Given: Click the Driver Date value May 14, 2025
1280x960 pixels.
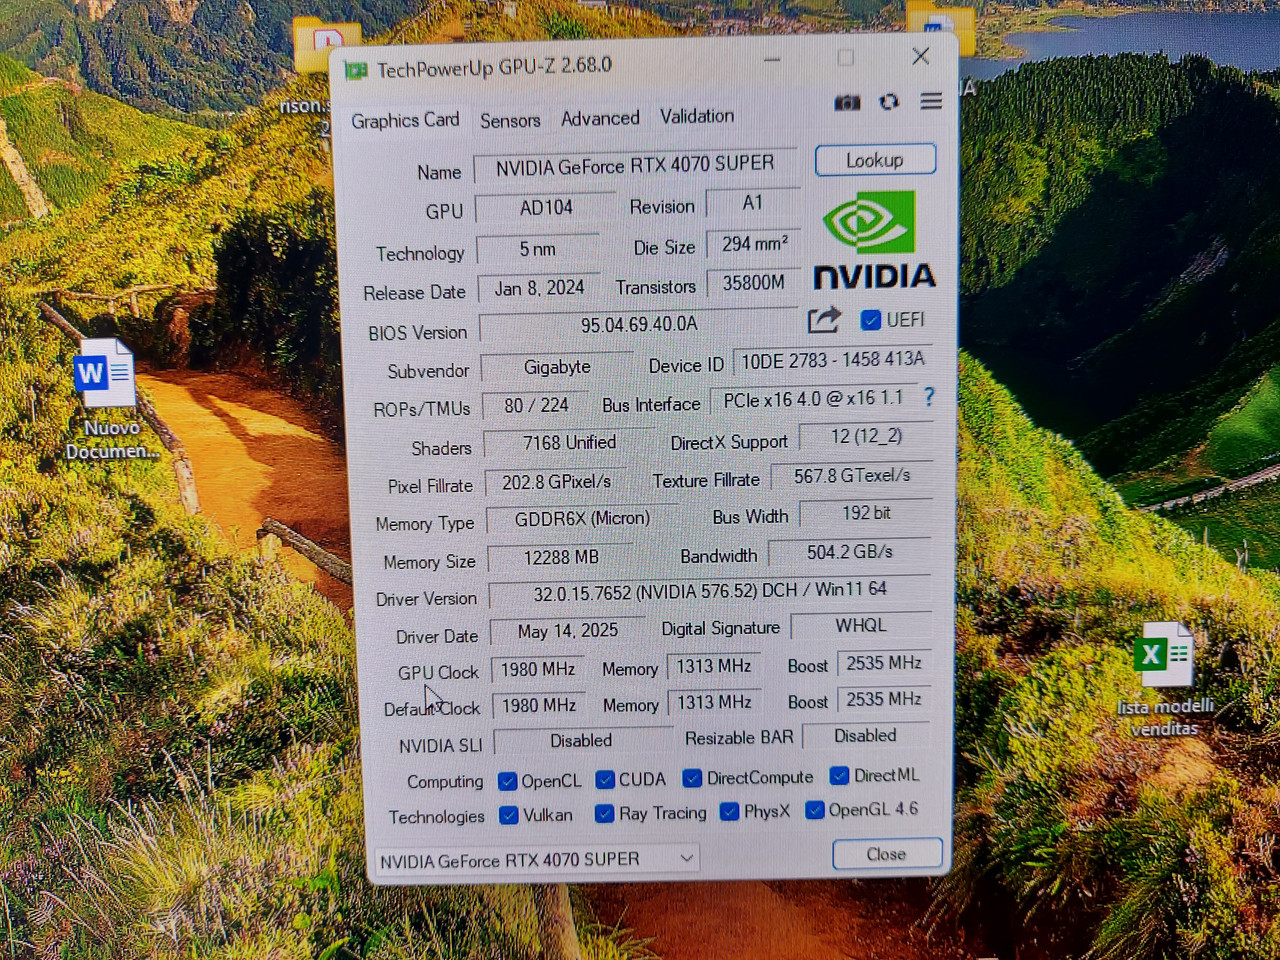Looking at the screenshot, I should 568,632.
